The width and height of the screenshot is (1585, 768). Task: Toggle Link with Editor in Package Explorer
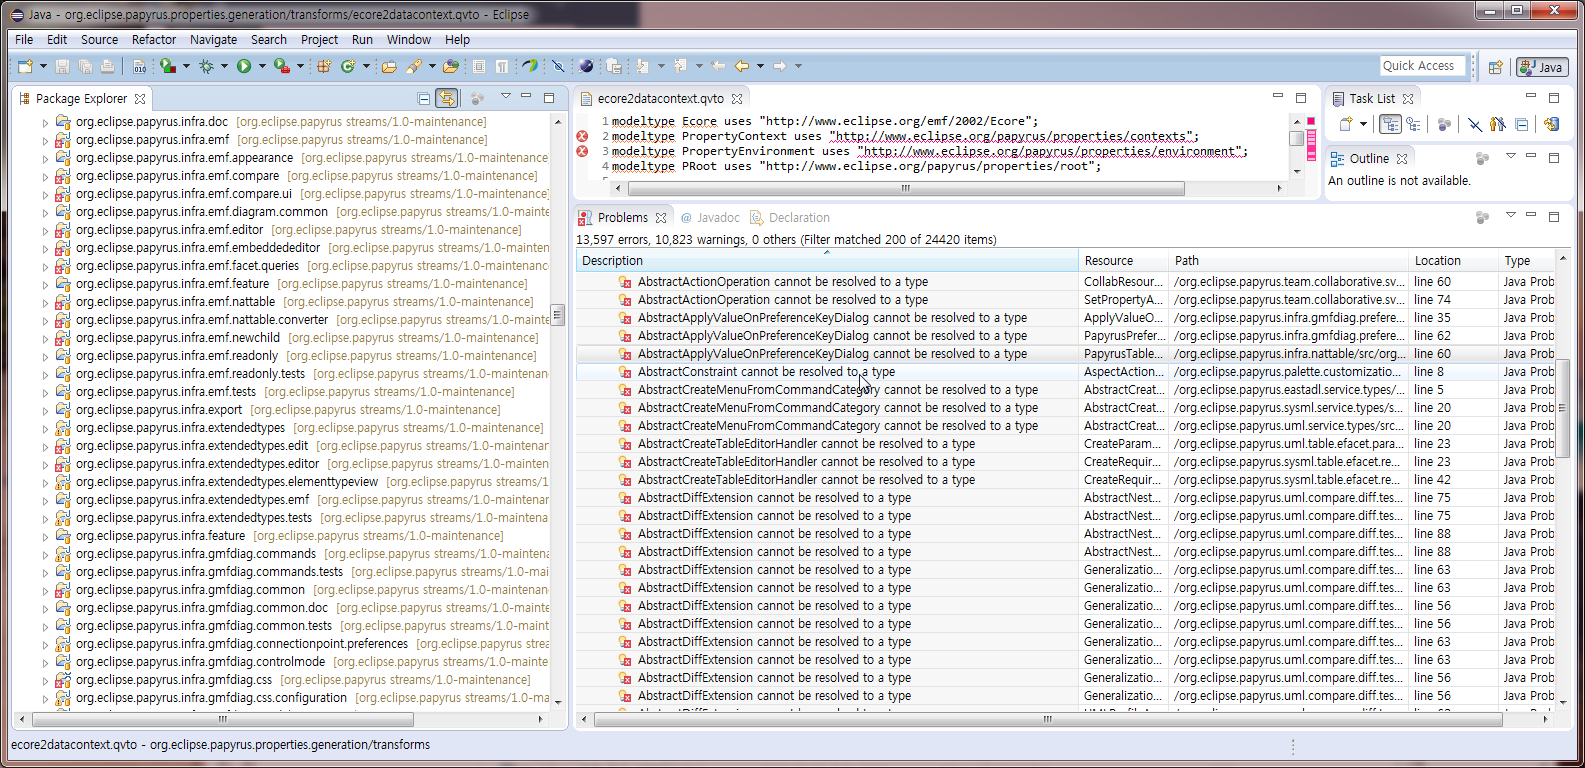(447, 98)
